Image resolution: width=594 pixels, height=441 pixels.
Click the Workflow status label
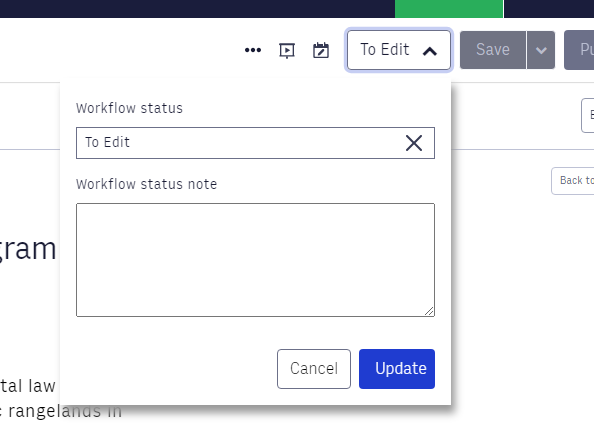[129, 108]
